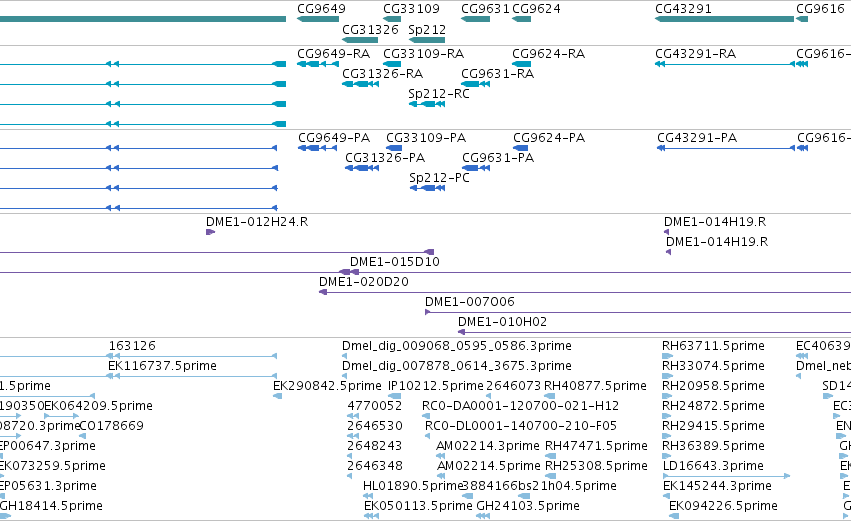Open EST RH63711.5prime

[x=713, y=346]
